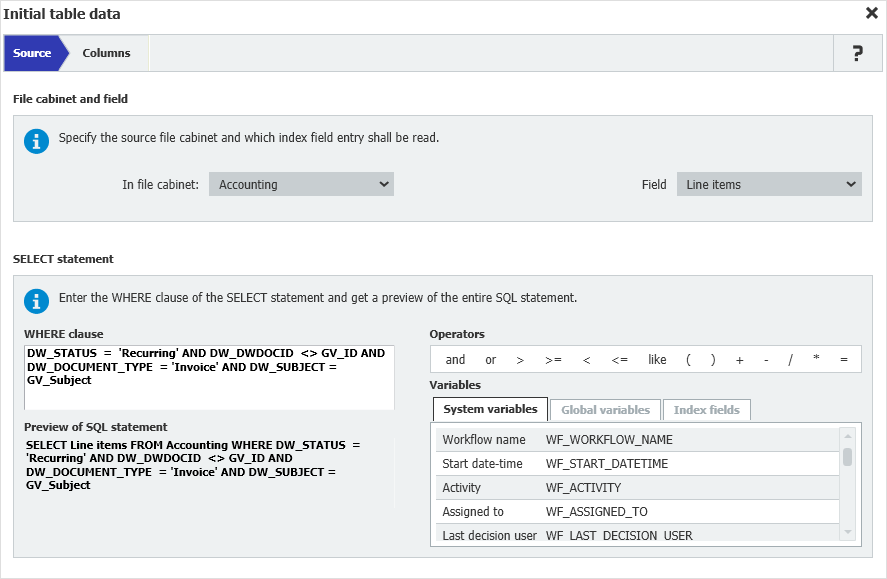
Task: Close the Initial table data dialog
Action: [x=871, y=14]
